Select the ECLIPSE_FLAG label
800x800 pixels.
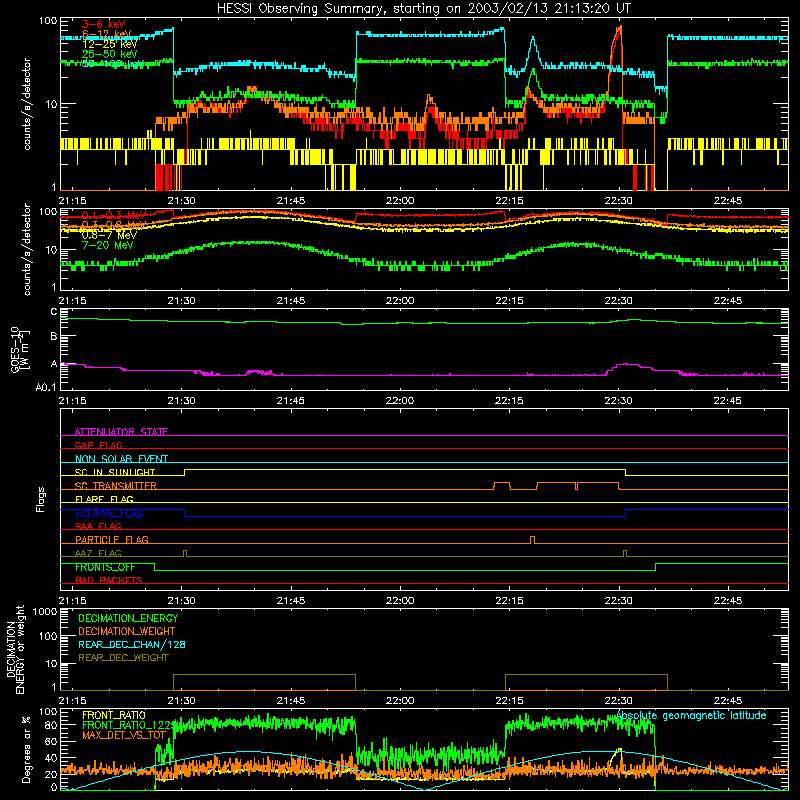click(x=109, y=513)
